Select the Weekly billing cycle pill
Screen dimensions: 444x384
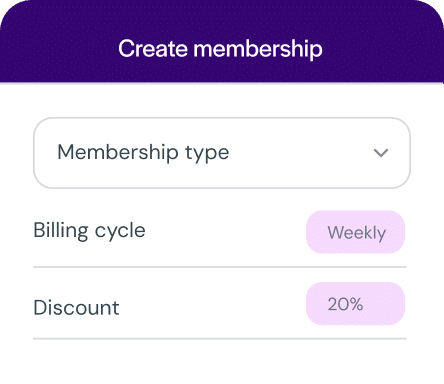point(355,232)
